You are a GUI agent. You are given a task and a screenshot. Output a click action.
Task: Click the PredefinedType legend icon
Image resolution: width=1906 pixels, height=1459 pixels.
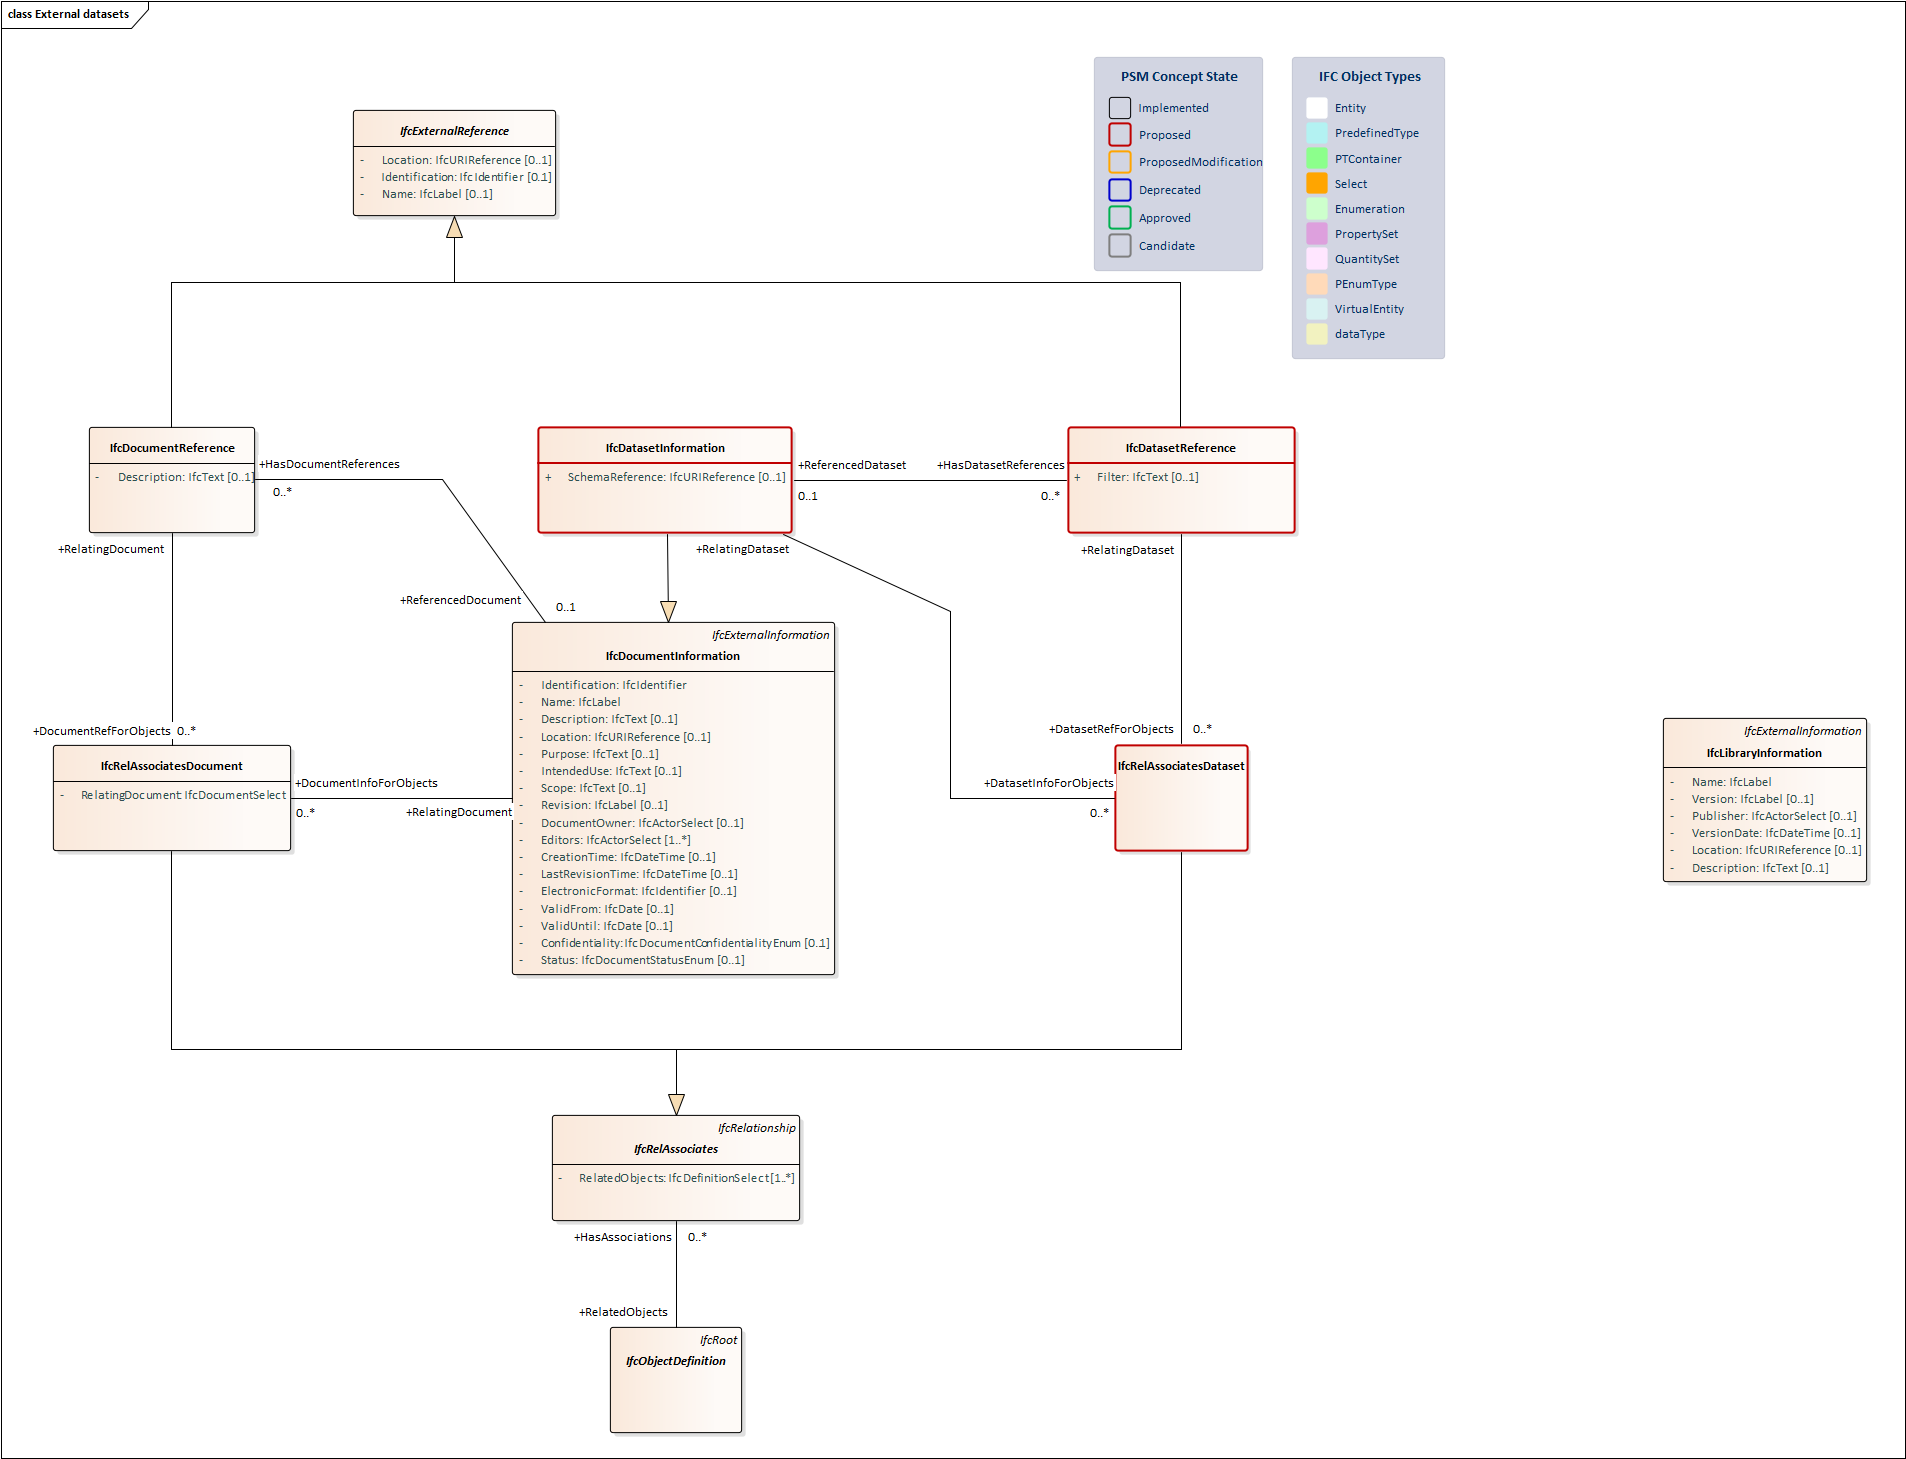(1317, 132)
